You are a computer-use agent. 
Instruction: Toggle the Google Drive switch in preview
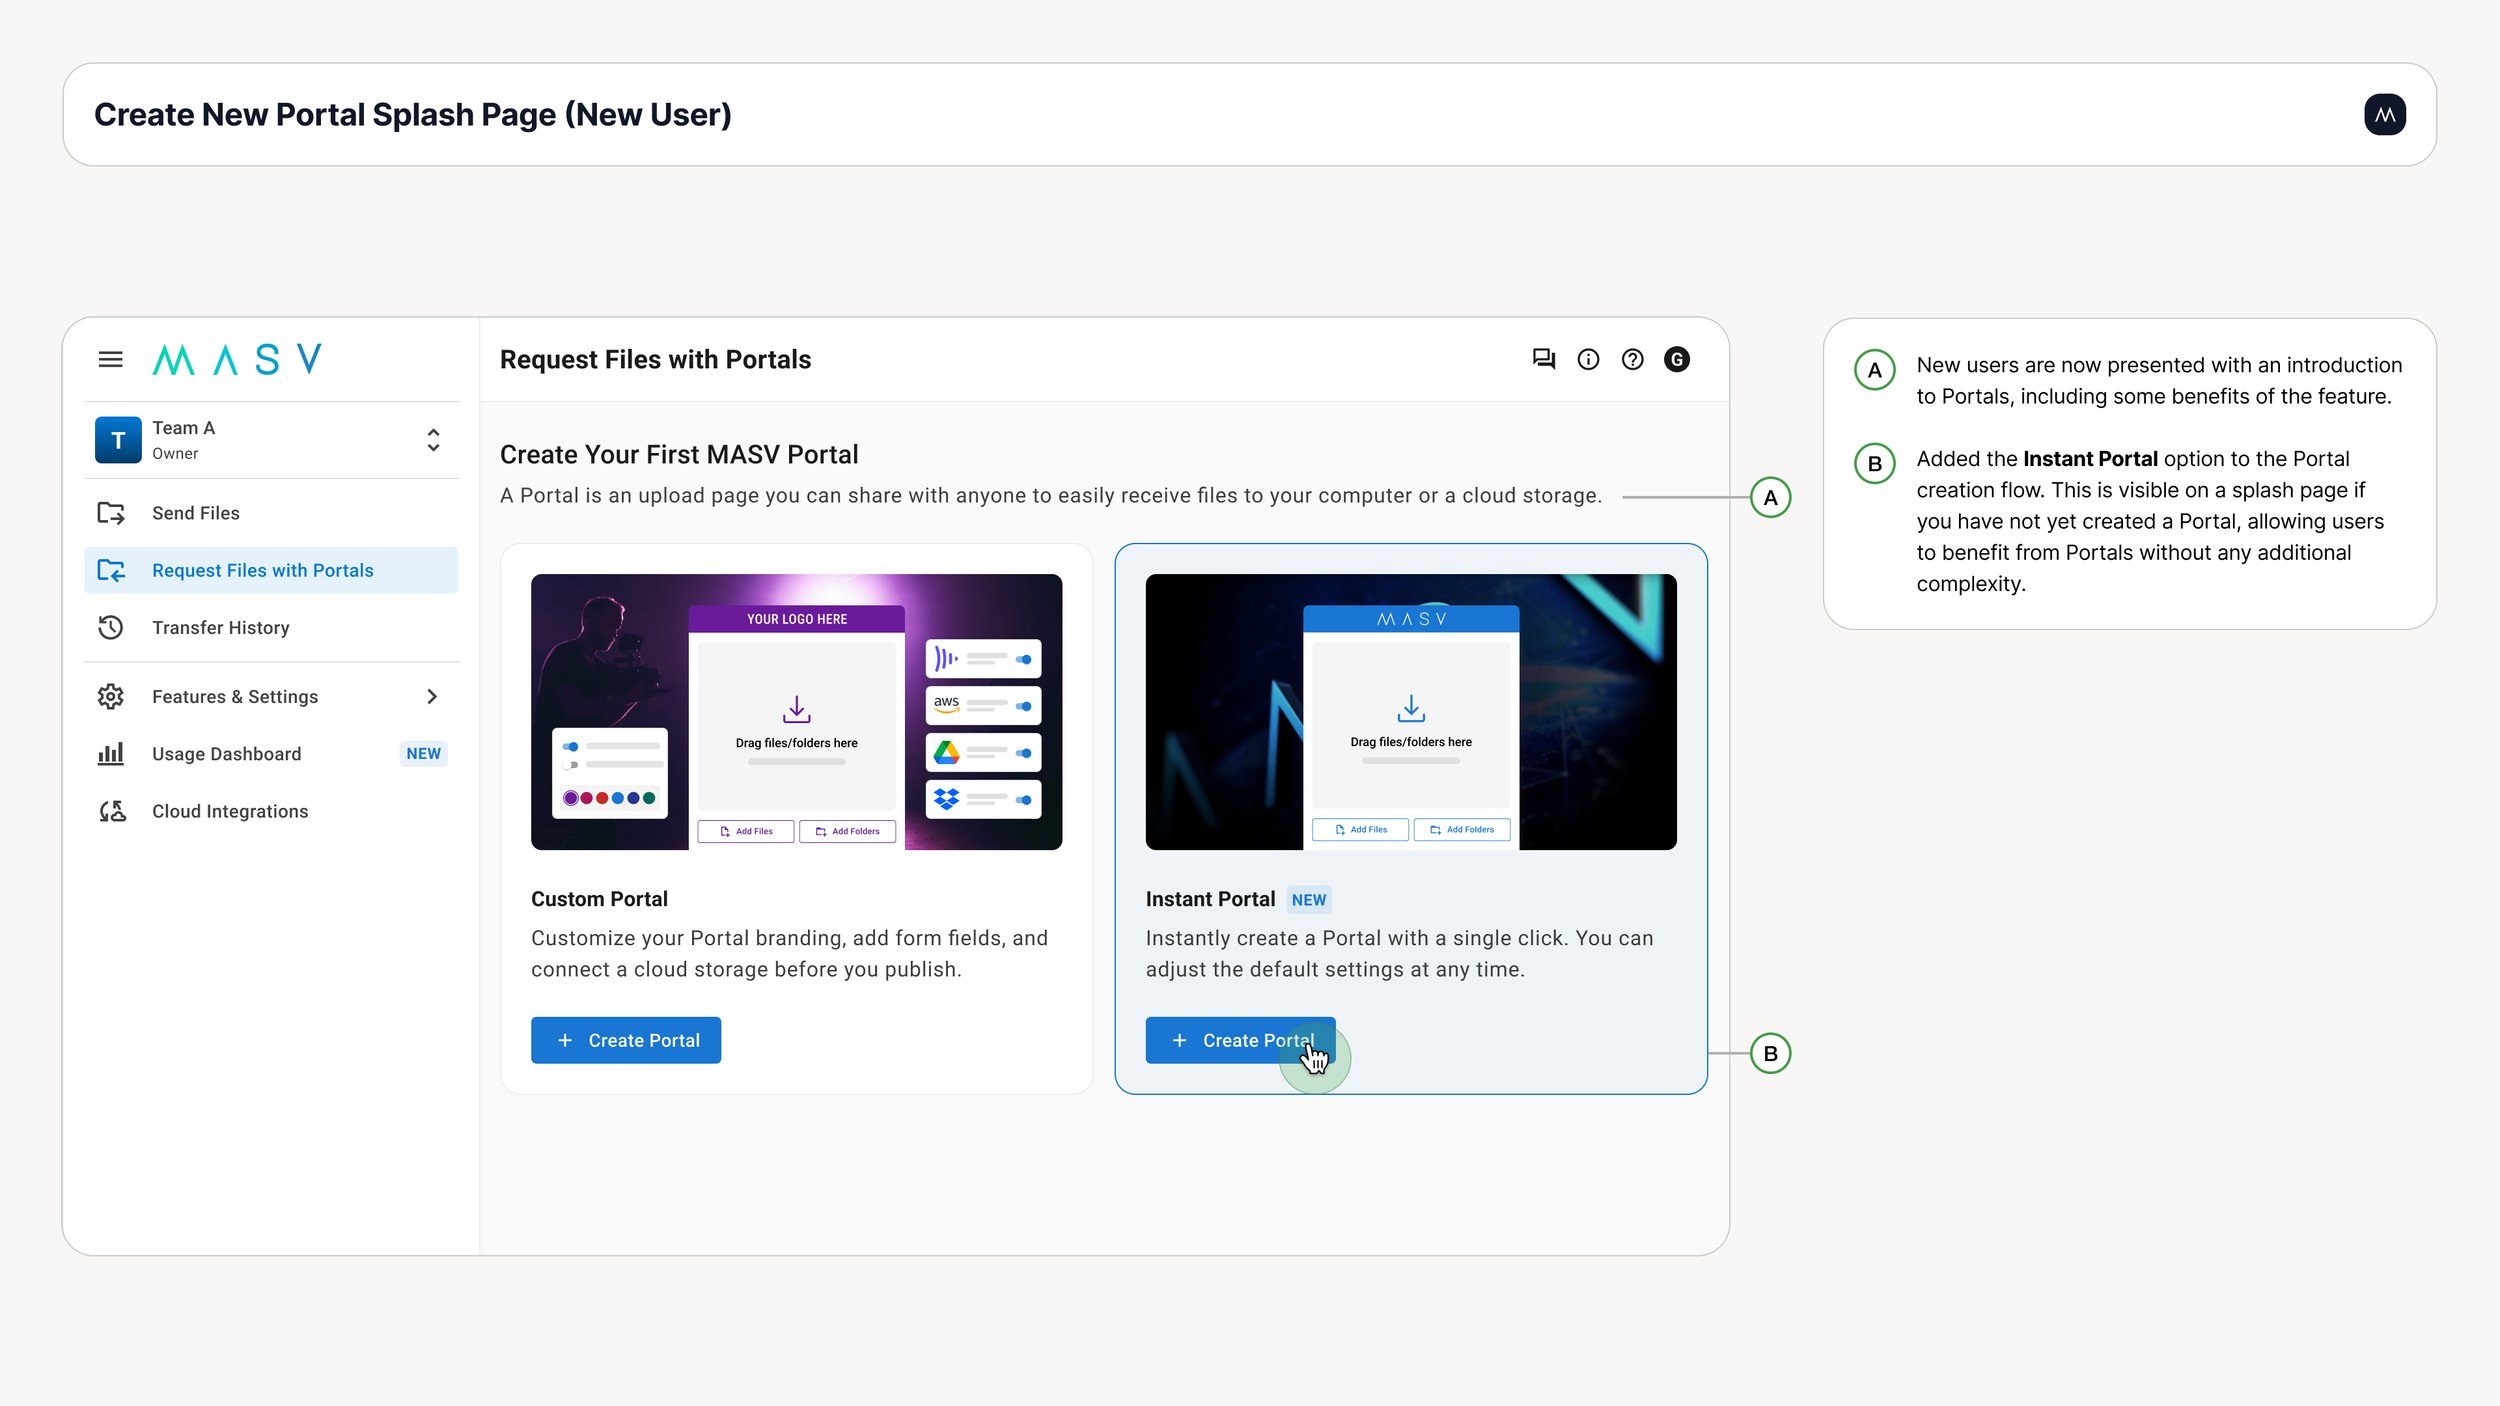click(x=1023, y=753)
